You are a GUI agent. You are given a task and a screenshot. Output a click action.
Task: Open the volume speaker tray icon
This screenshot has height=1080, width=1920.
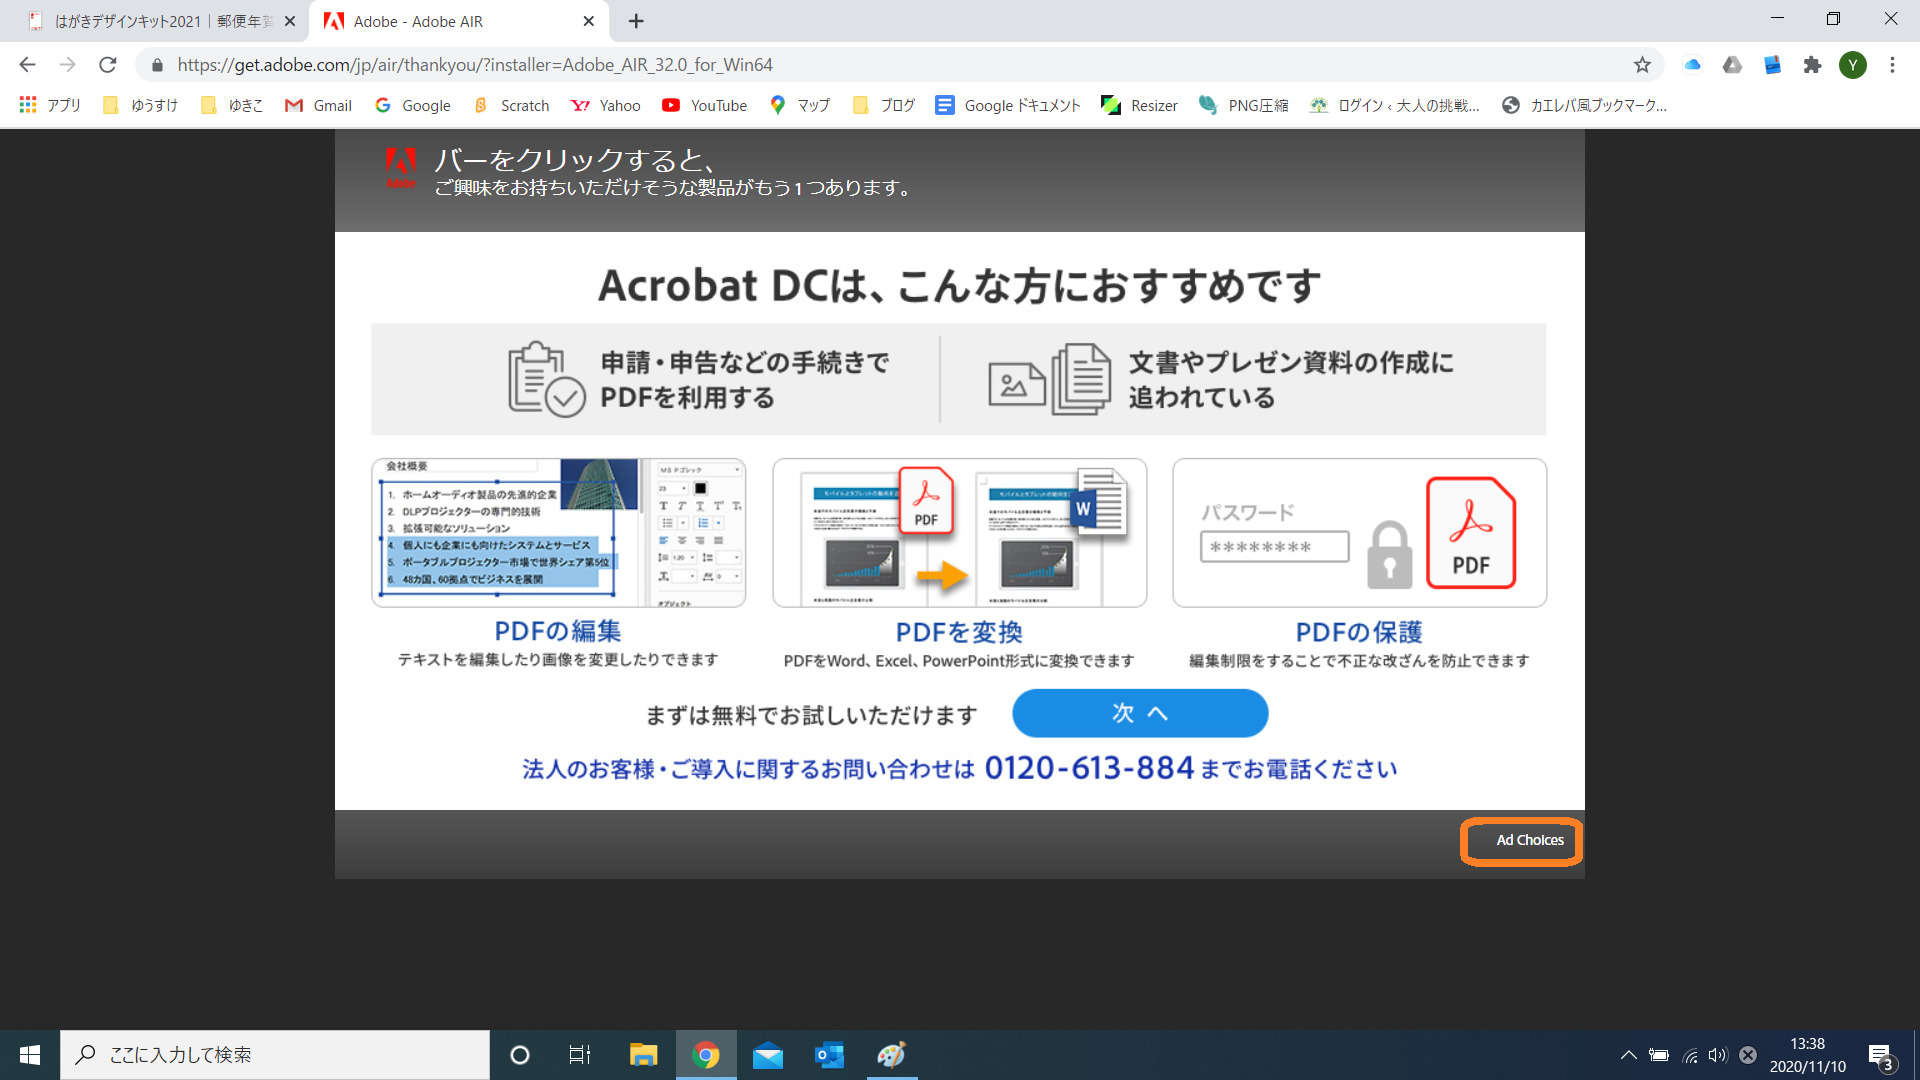(x=1718, y=1055)
